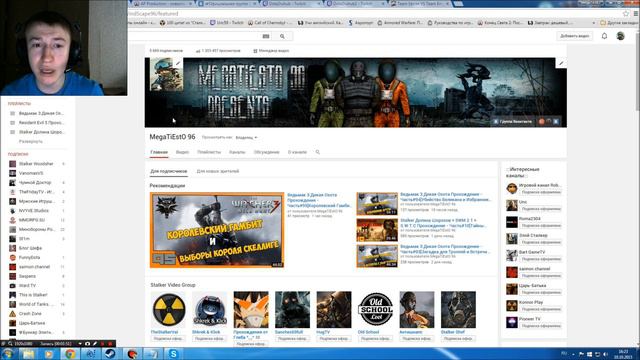The height and width of the screenshot is (360, 640).
Task: Edit channel art using the banner pencil icon
Action: click(x=561, y=63)
